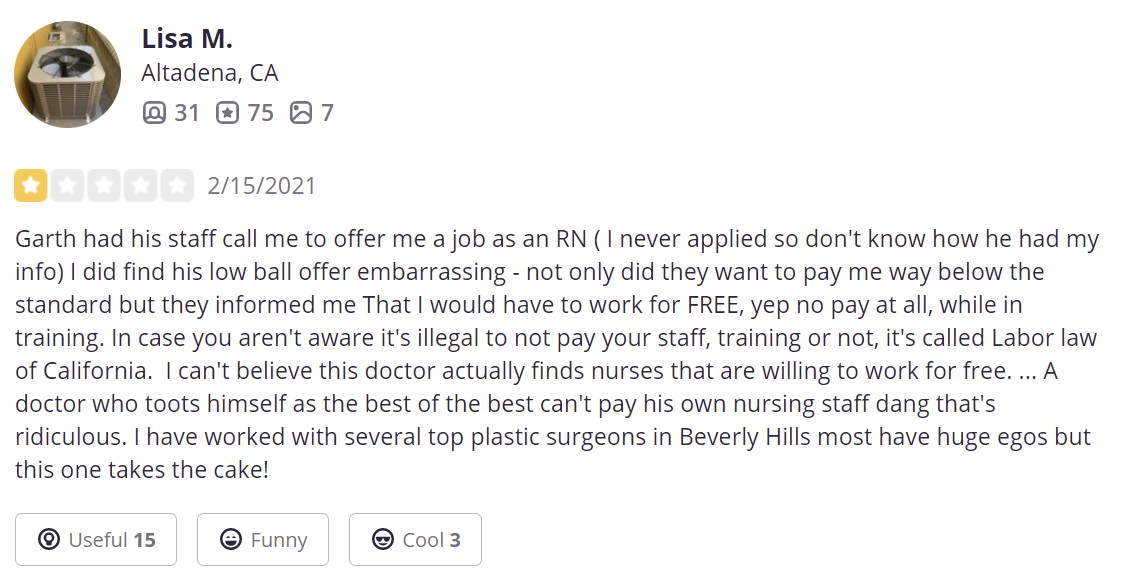This screenshot has height=582, width=1123.
Task: Mark the review as Cool
Action: tap(415, 539)
